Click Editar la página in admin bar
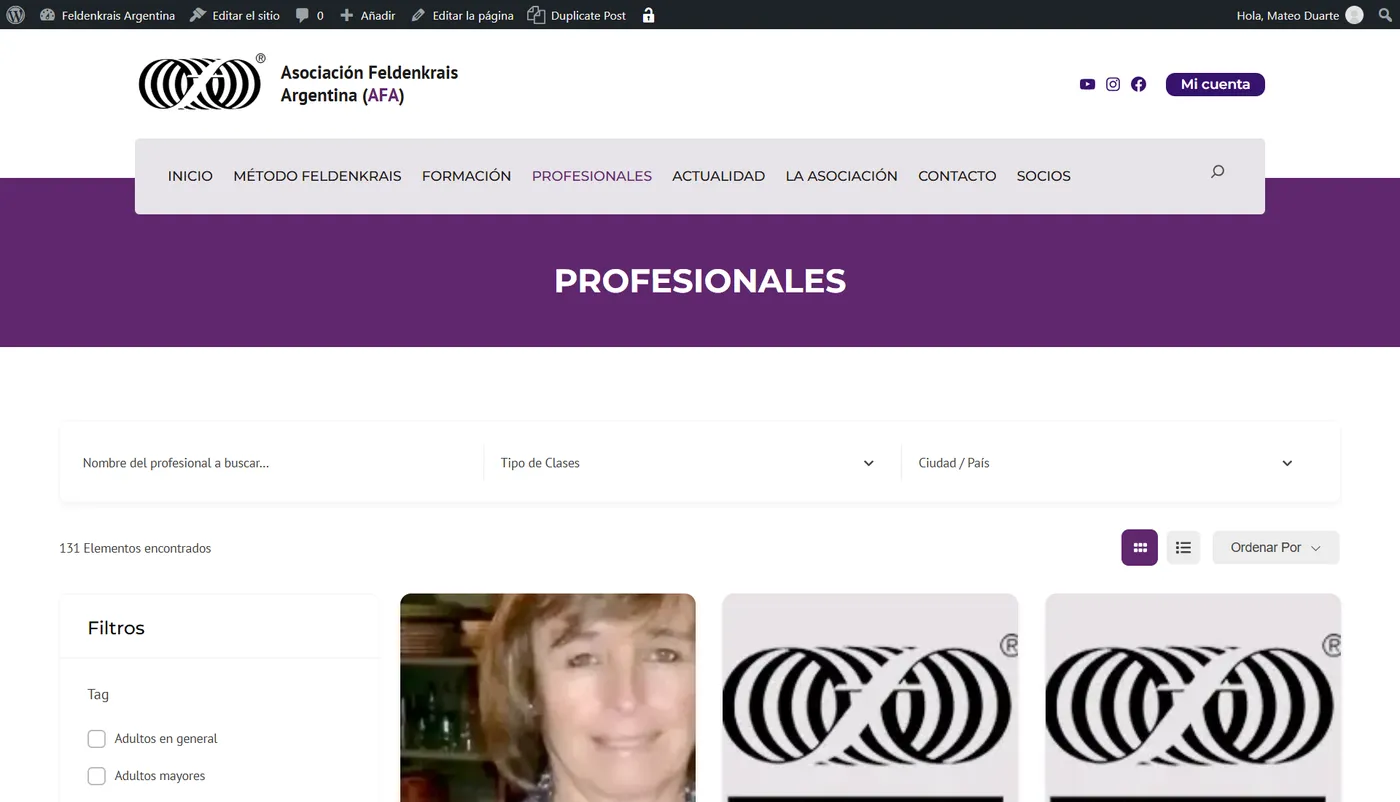The image size is (1400, 802). (462, 15)
